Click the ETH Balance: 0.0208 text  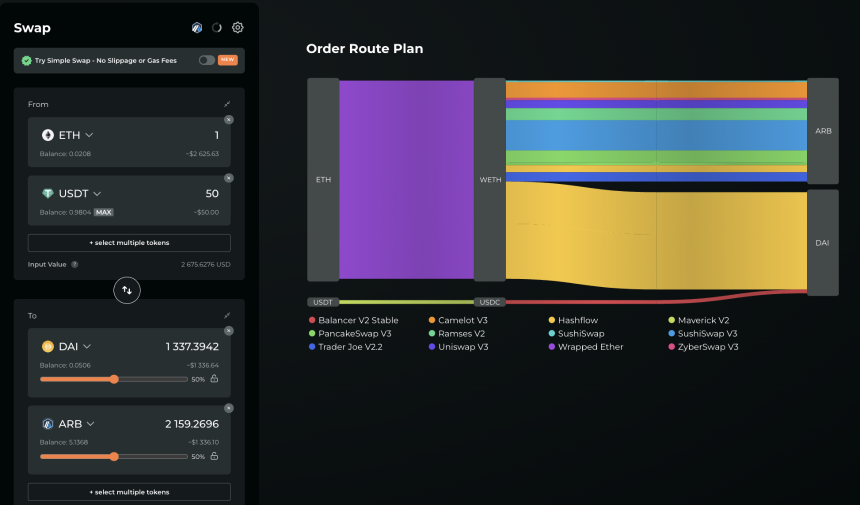tap(65, 154)
